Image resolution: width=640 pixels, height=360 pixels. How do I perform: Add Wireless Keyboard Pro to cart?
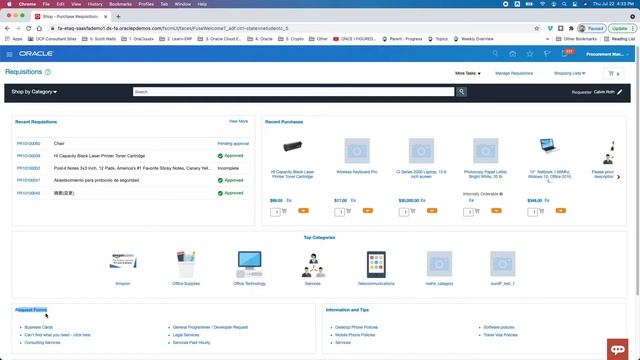coord(349,211)
